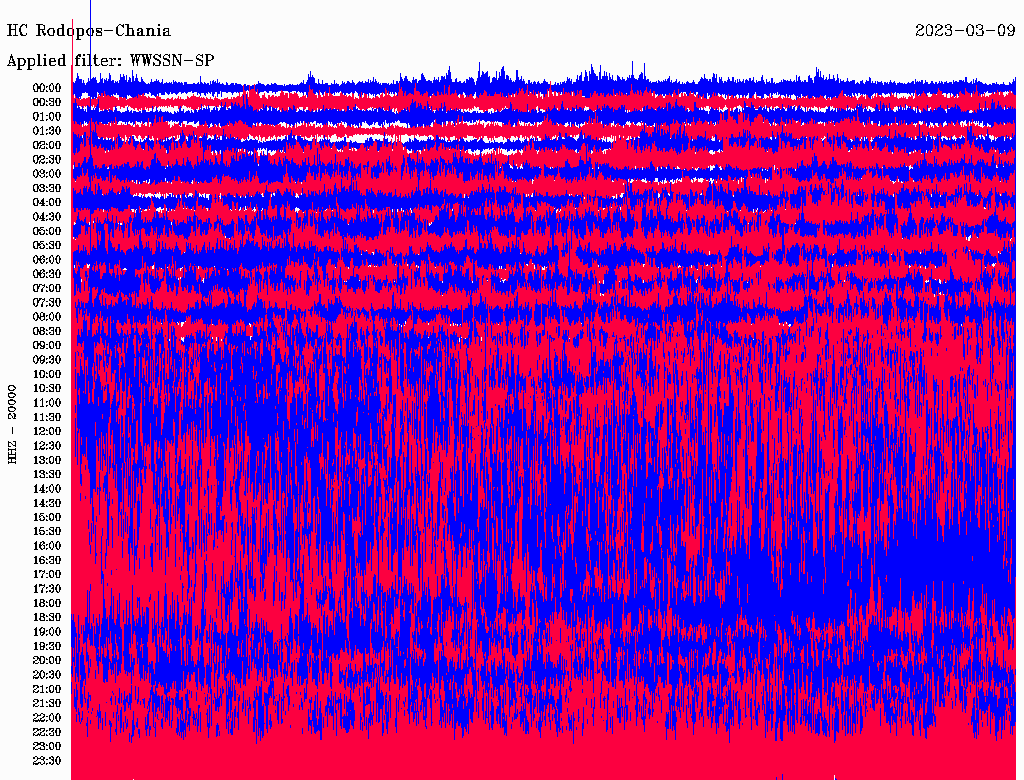Choose the 07:00 time label
The width and height of the screenshot is (1024, 780).
47,288
